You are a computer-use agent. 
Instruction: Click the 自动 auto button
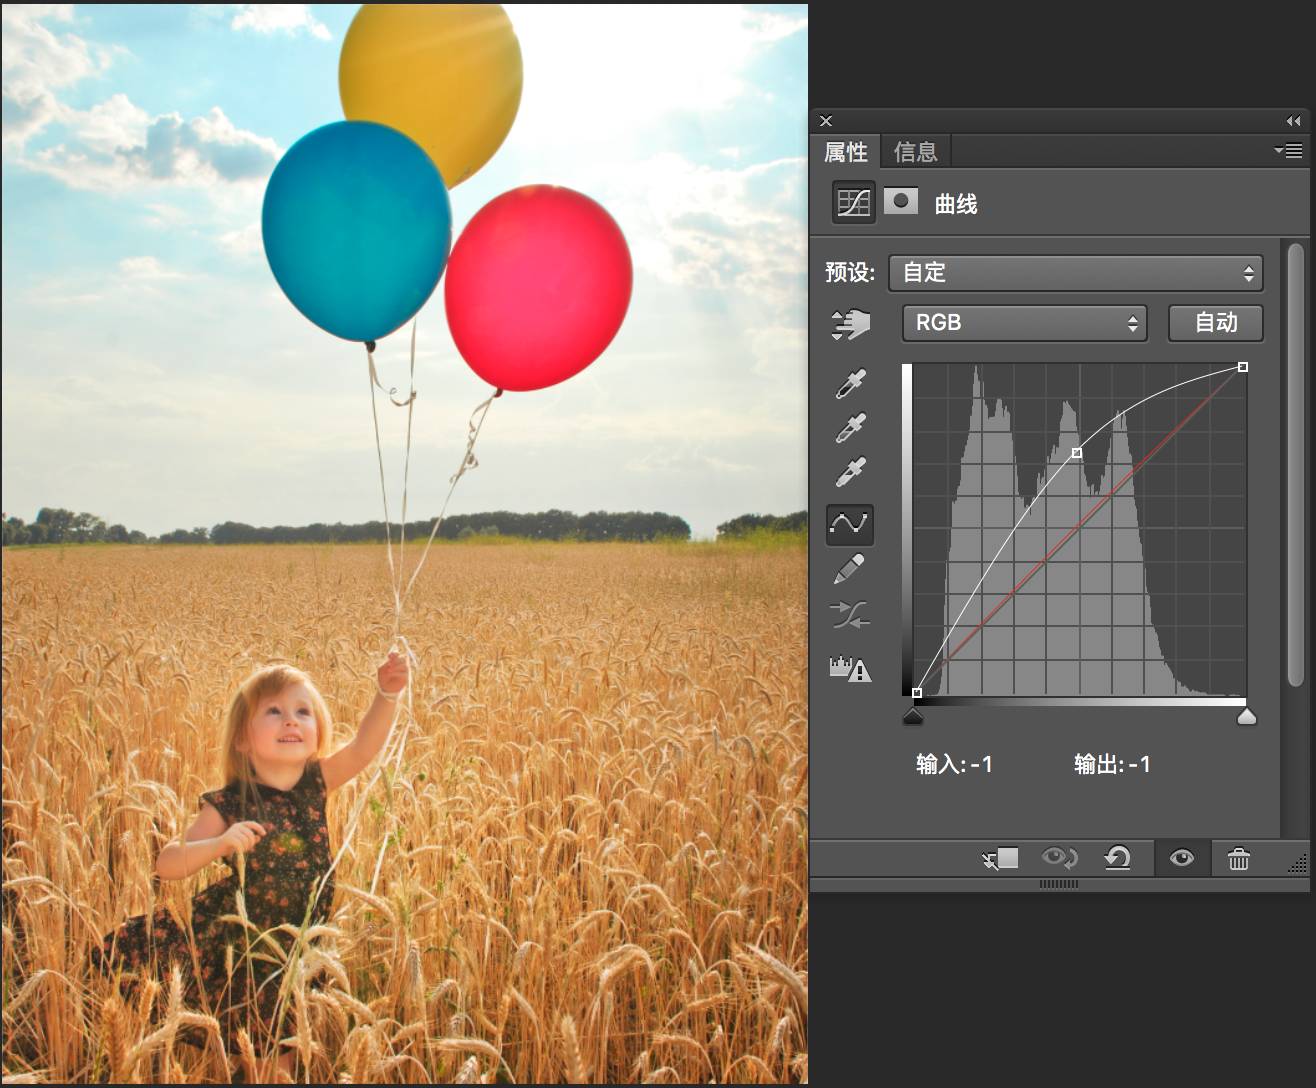pos(1216,323)
